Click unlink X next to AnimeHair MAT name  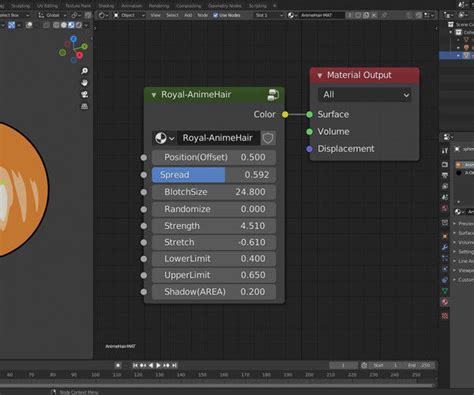374,15
